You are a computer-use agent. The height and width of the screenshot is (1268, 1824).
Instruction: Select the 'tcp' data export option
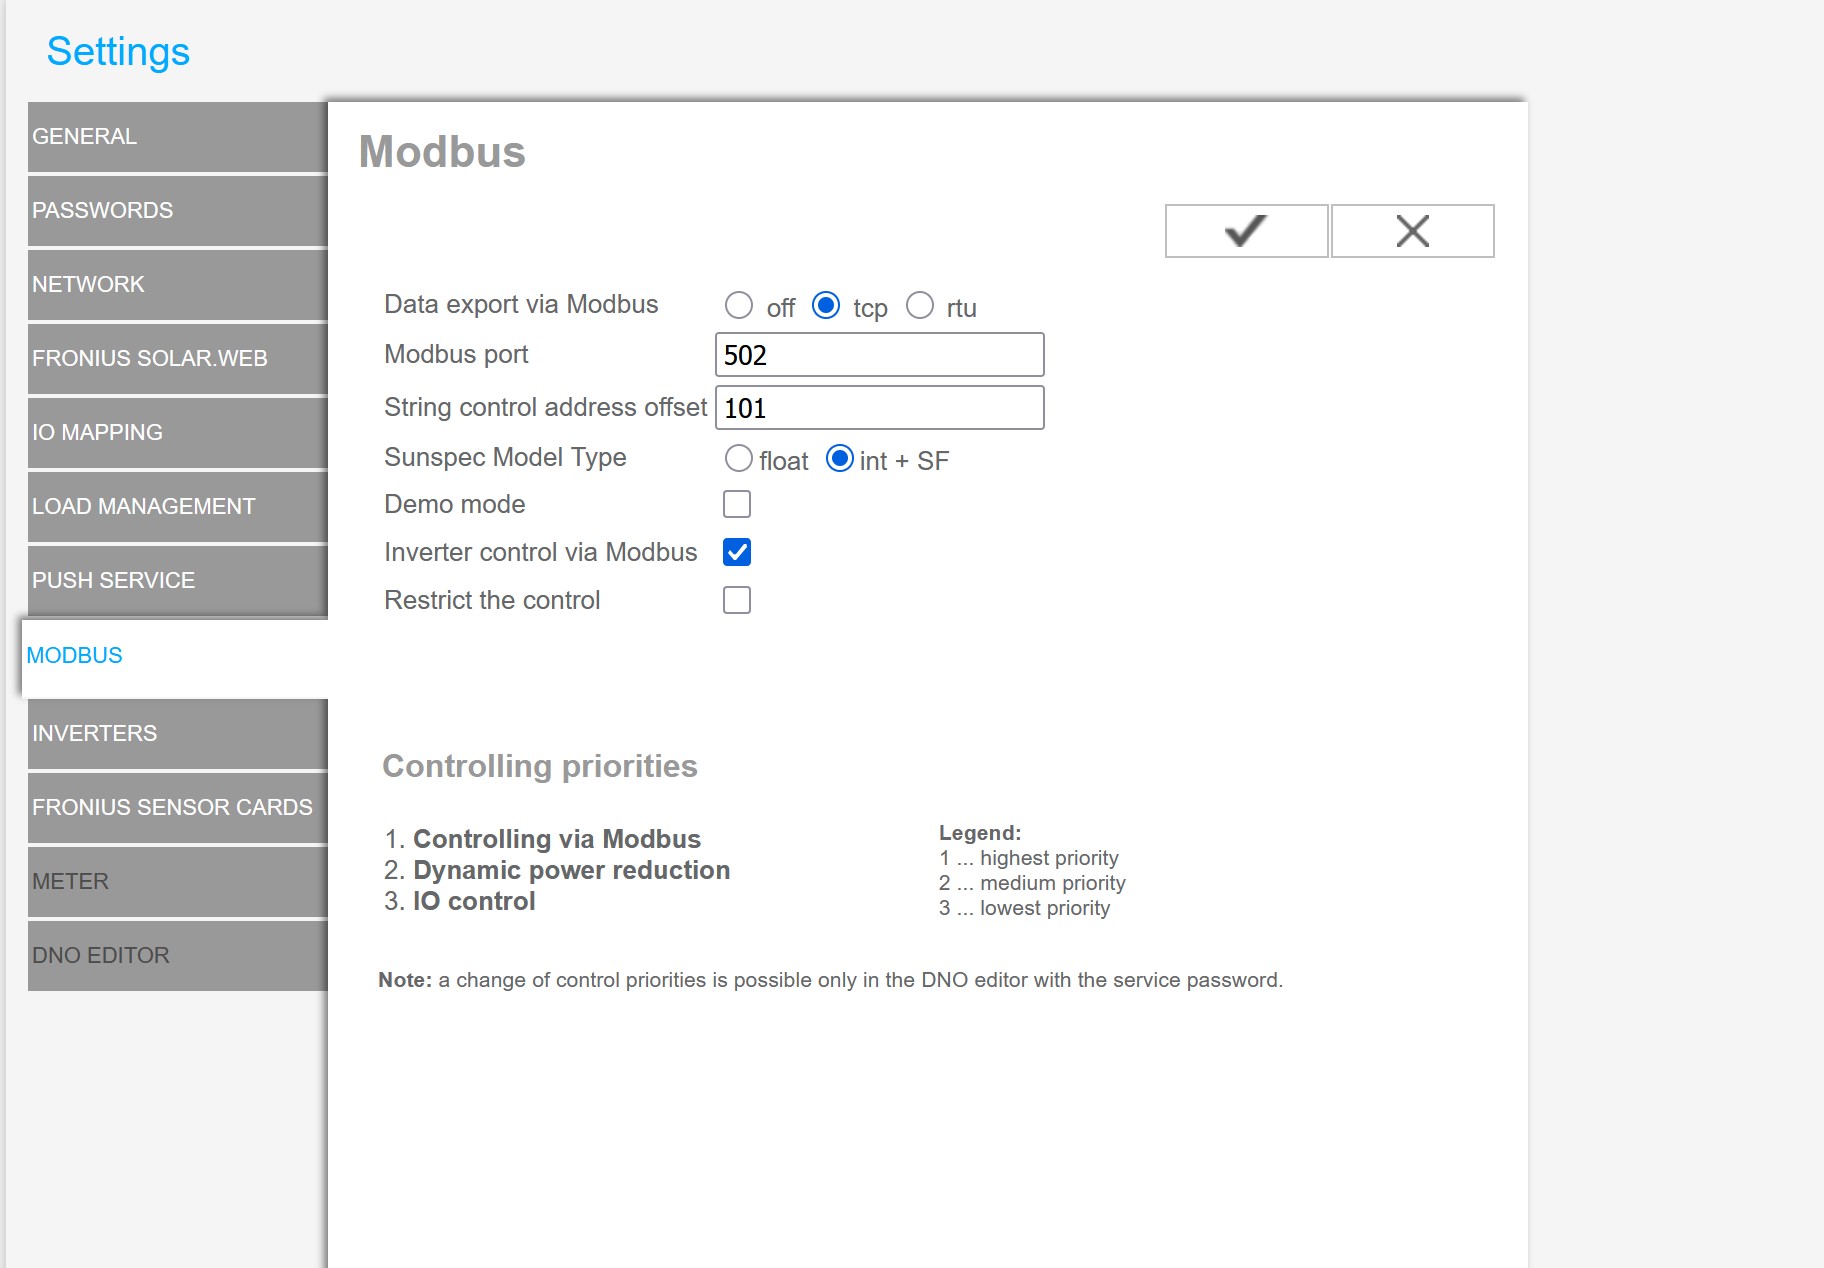(x=826, y=305)
